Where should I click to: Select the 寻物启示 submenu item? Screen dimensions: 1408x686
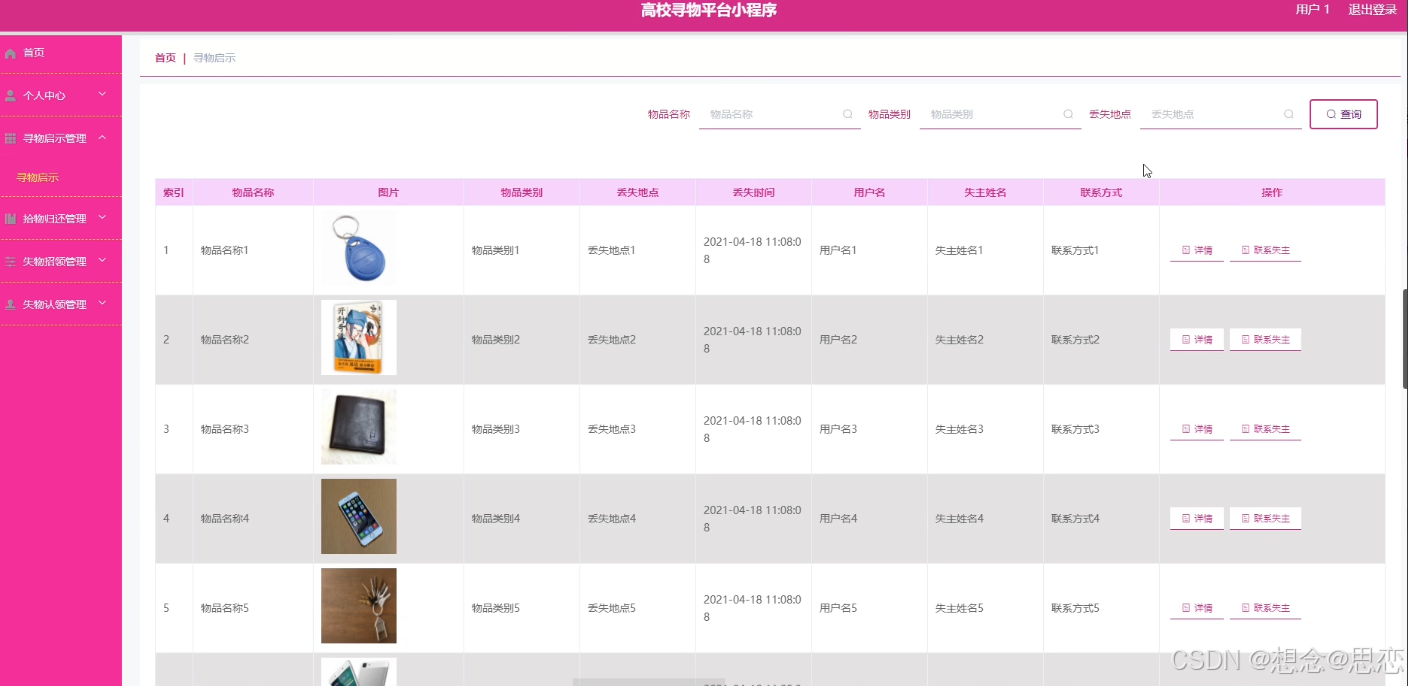[37, 178]
